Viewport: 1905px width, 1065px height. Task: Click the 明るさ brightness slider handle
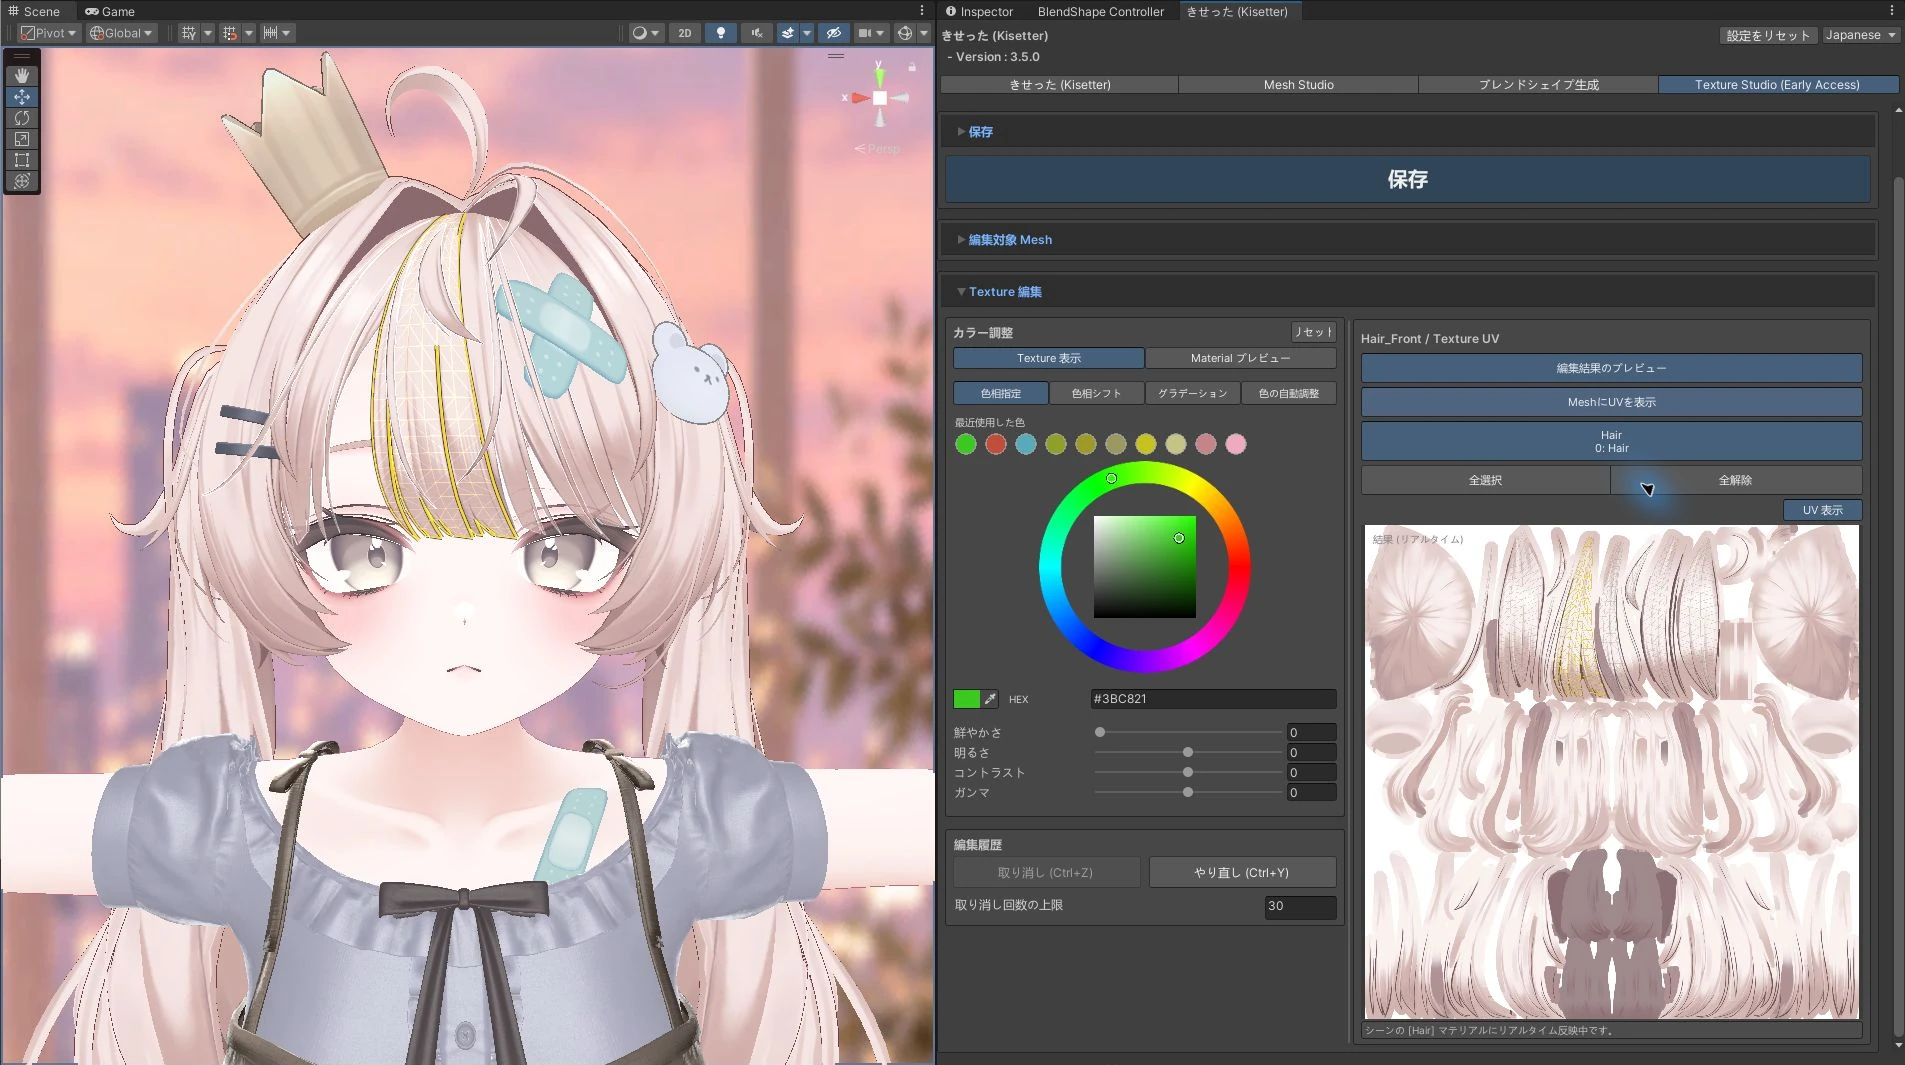[x=1188, y=752]
